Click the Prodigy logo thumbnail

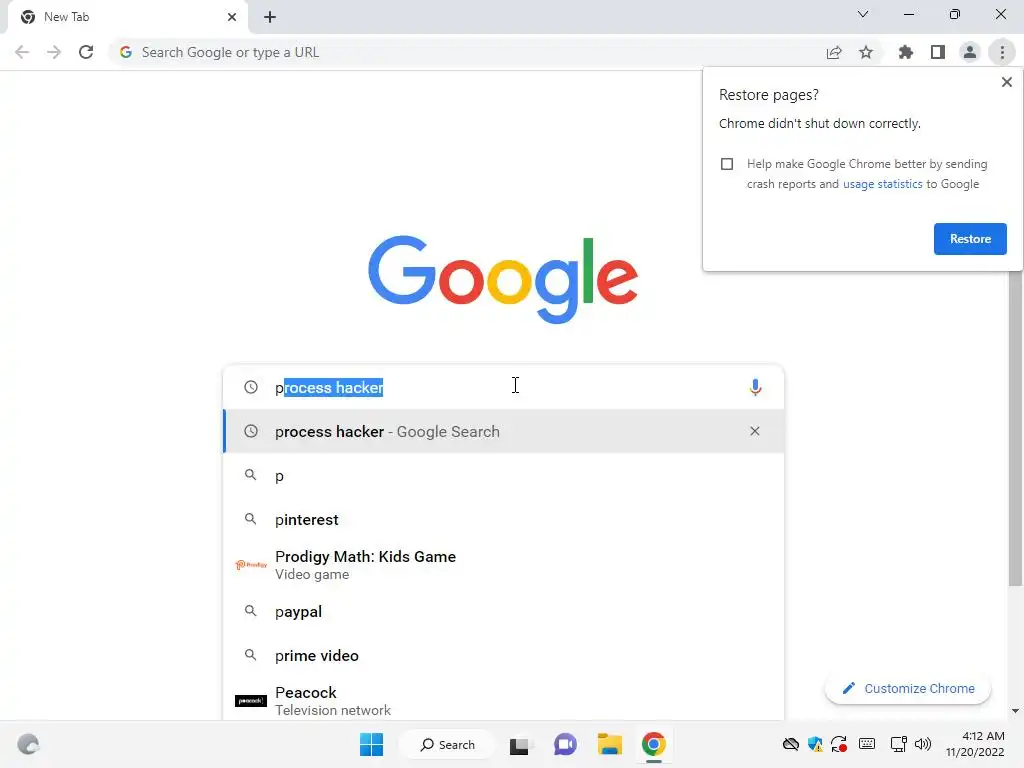click(251, 565)
